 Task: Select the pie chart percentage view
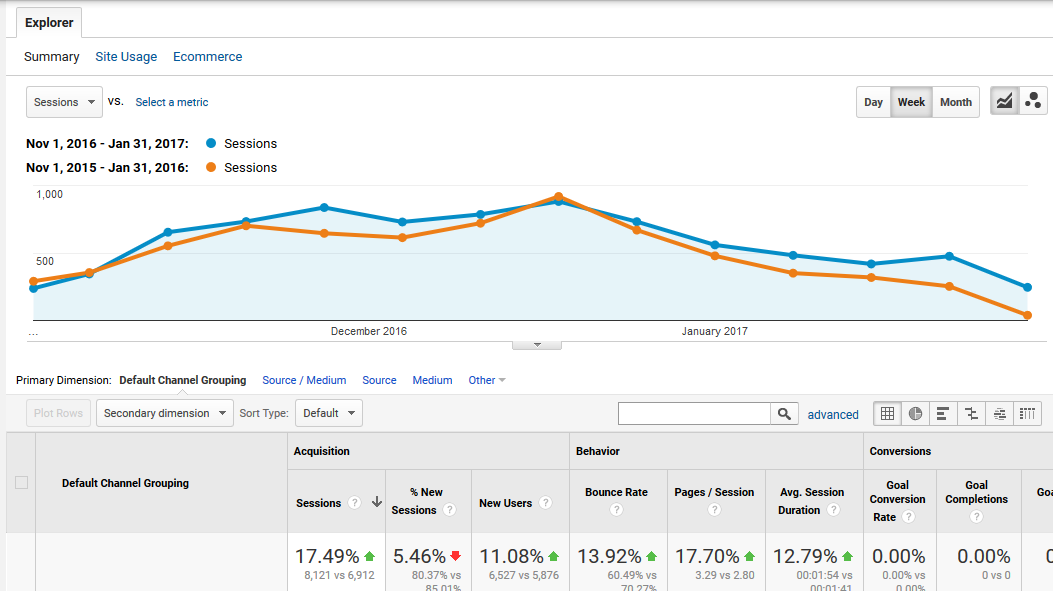pos(915,414)
